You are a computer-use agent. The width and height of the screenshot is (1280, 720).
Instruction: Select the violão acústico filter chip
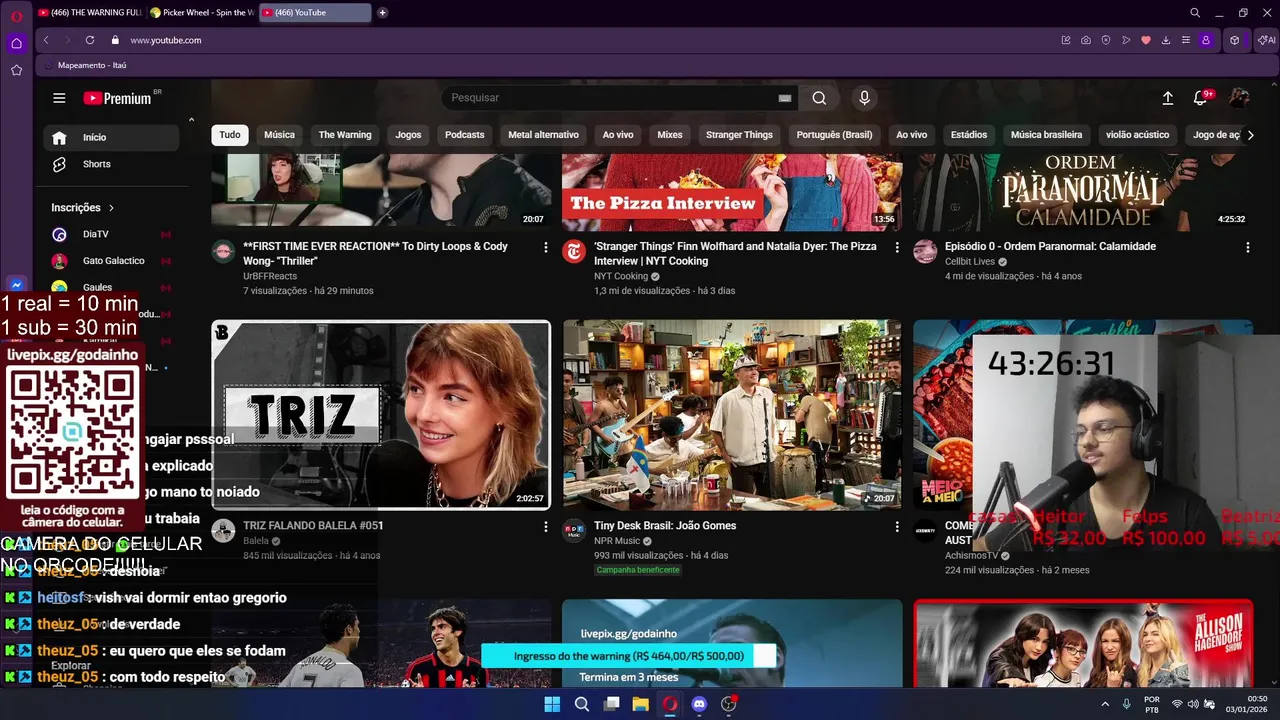[1137, 135]
